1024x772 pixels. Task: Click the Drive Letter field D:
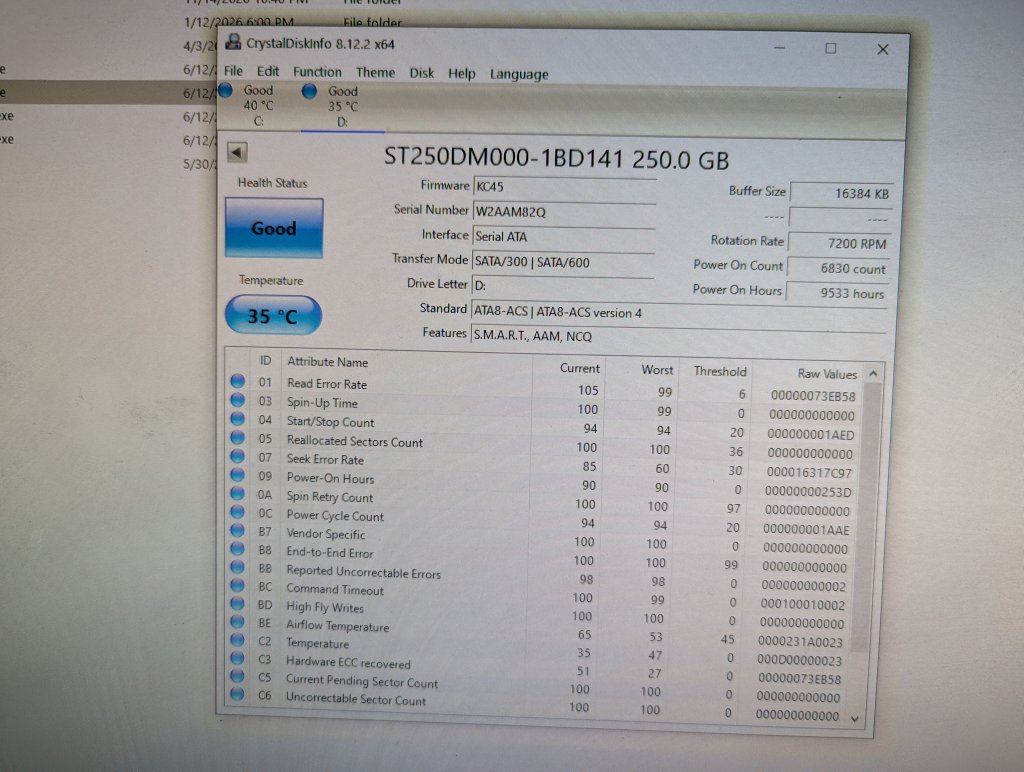click(562, 286)
